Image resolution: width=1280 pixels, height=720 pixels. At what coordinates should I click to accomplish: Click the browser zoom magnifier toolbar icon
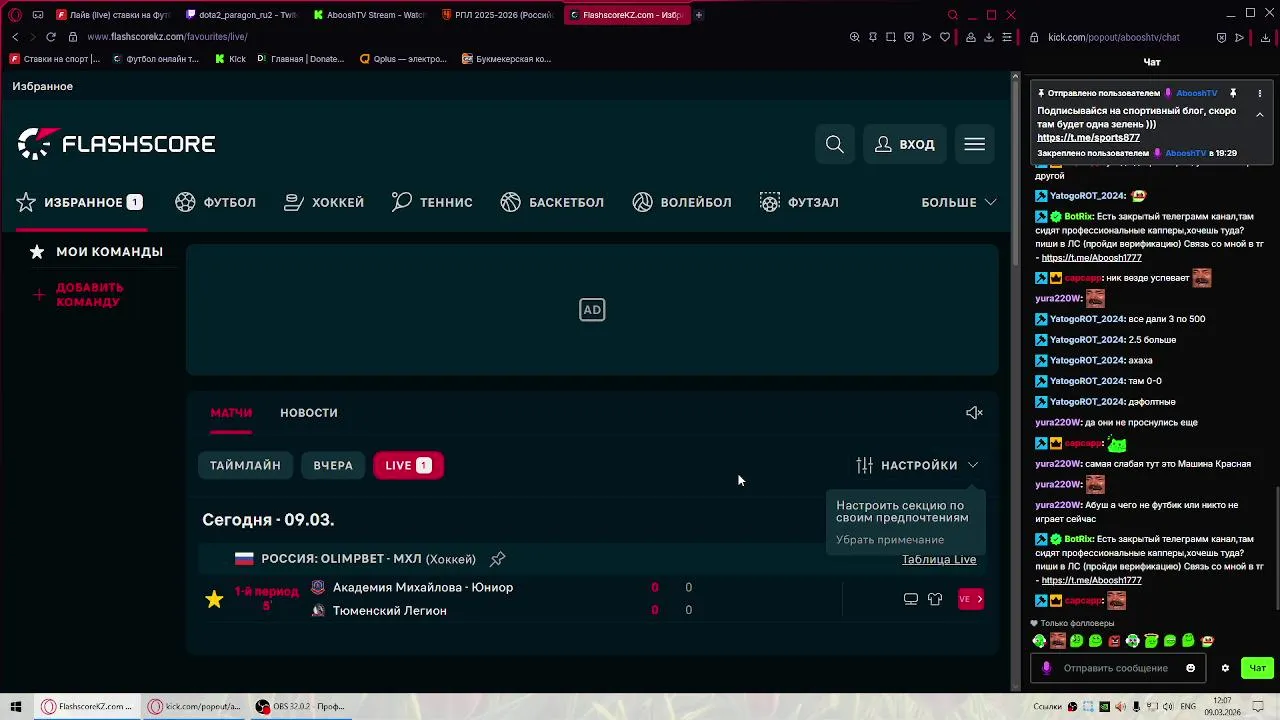click(x=855, y=37)
